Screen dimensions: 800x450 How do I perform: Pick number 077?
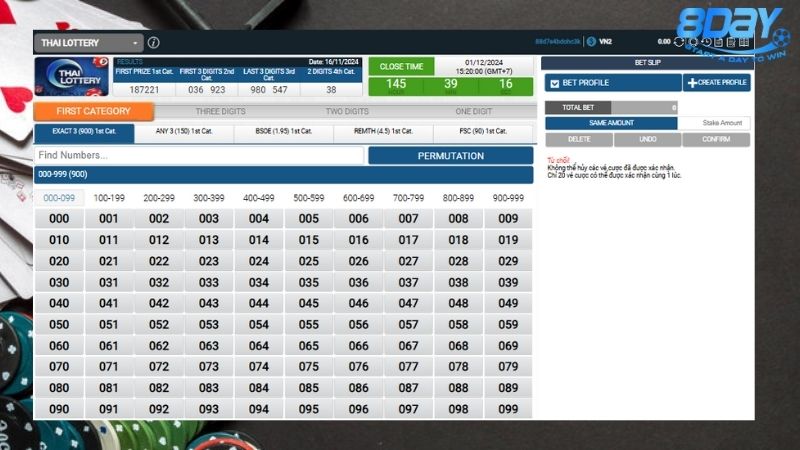408,367
